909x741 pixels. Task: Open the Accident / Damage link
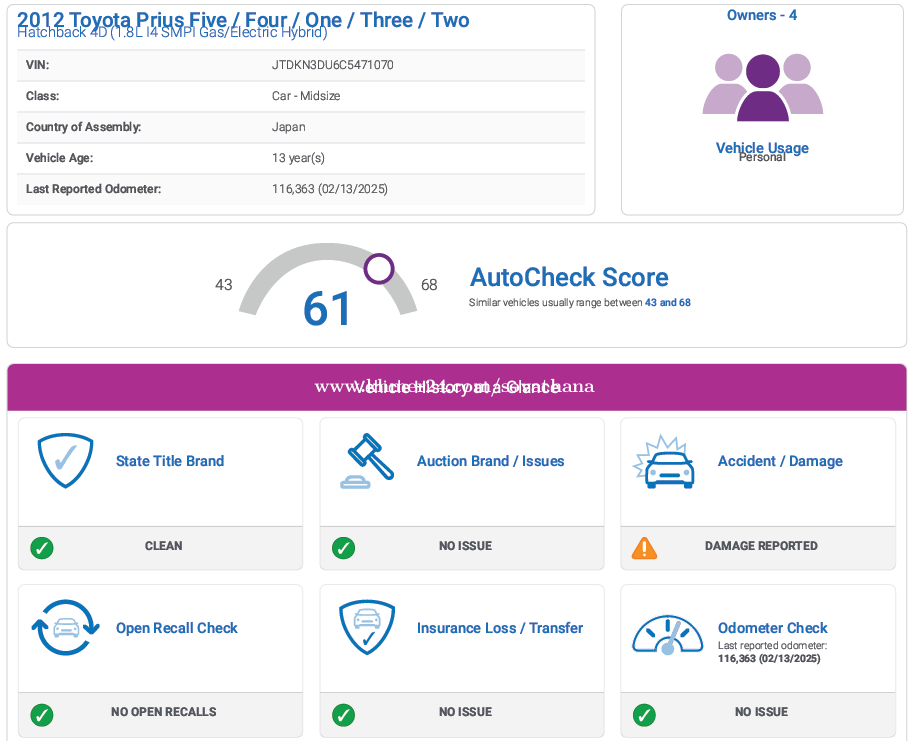[x=780, y=461]
